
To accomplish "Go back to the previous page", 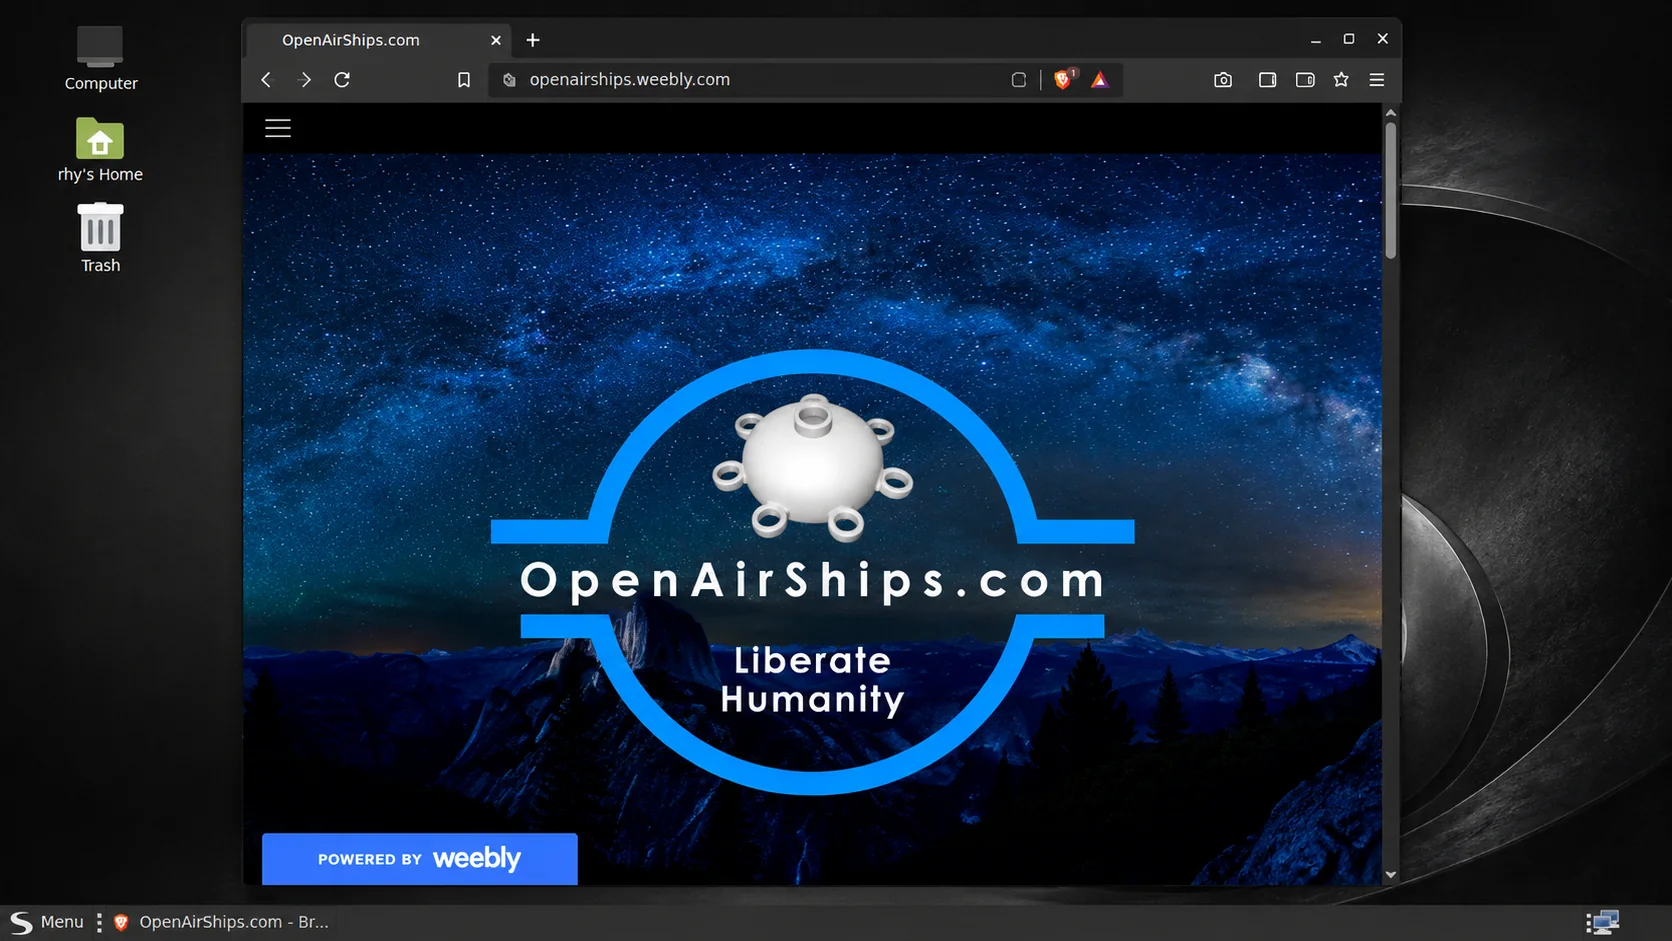I will [266, 80].
